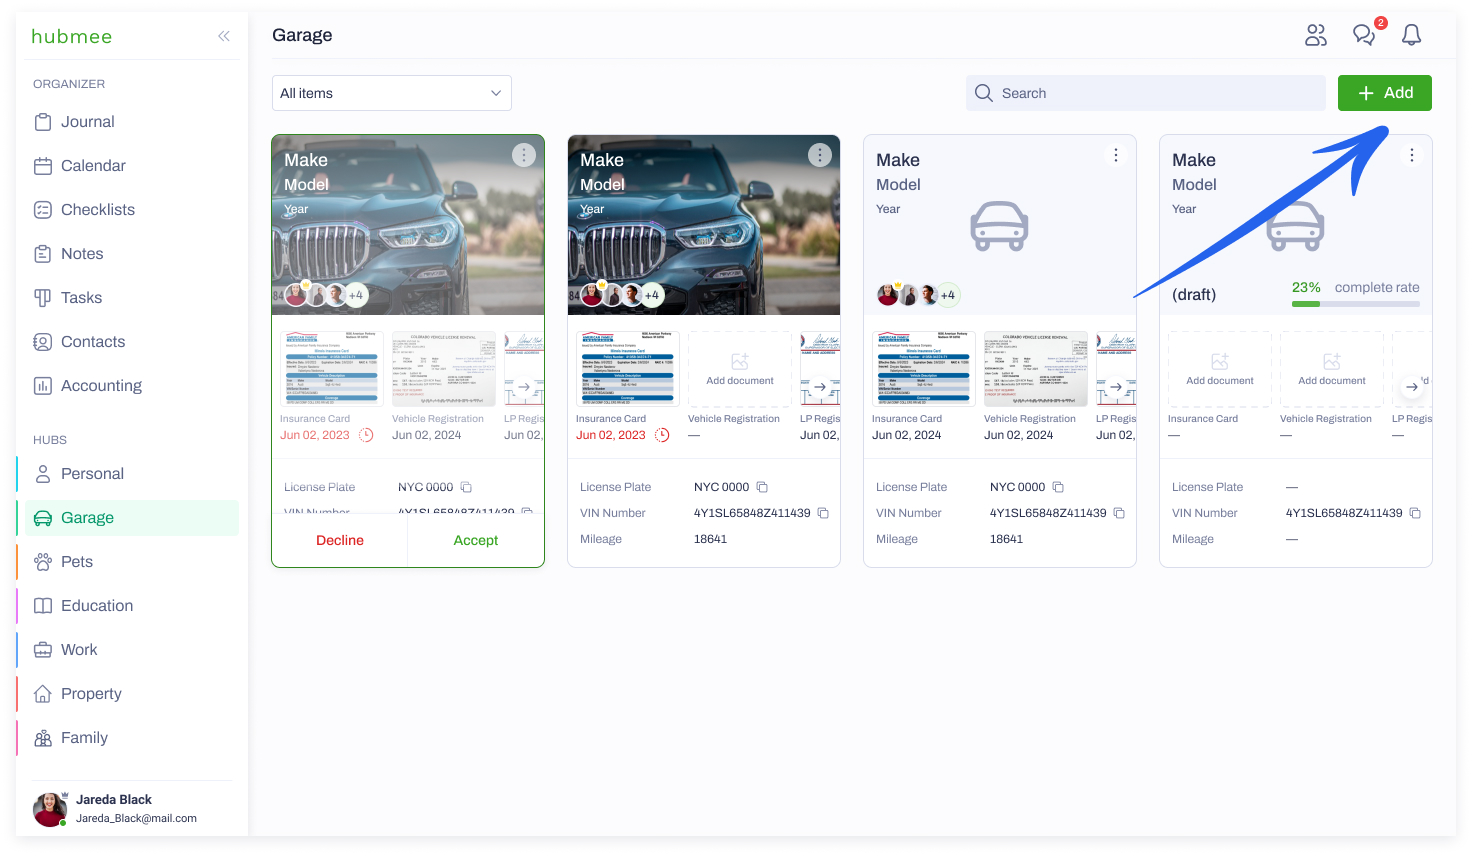Show next documents arrow on first card
1472x856 pixels.
[524, 387]
